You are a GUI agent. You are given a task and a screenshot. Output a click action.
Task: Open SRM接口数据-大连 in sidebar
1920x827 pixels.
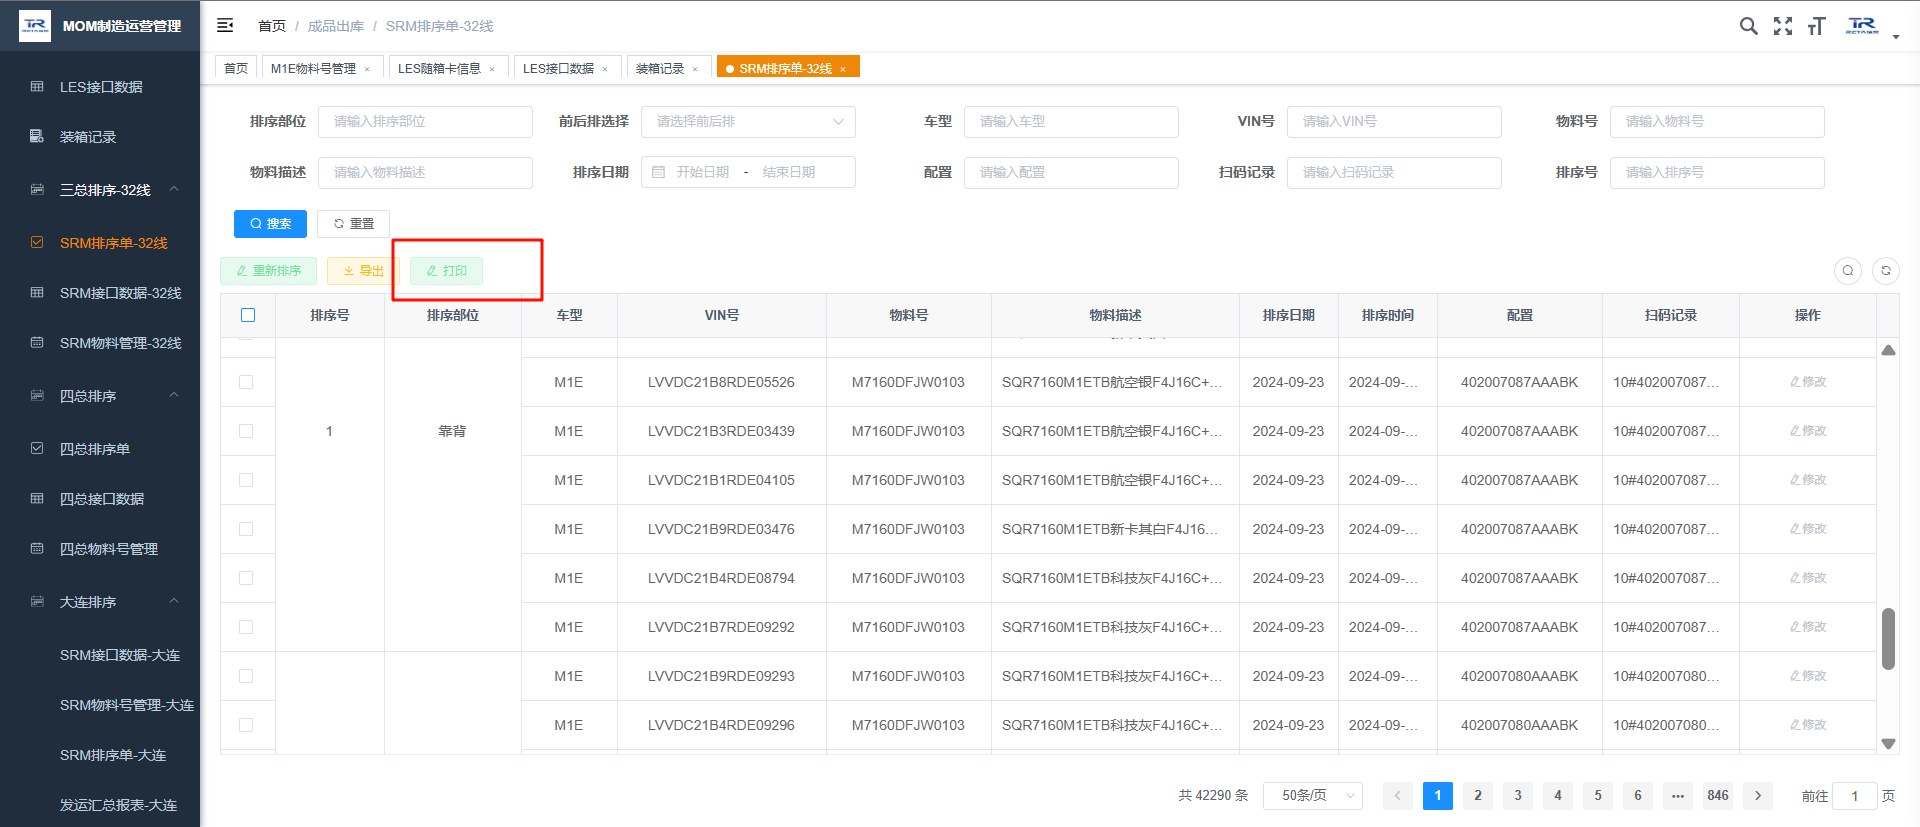120,655
